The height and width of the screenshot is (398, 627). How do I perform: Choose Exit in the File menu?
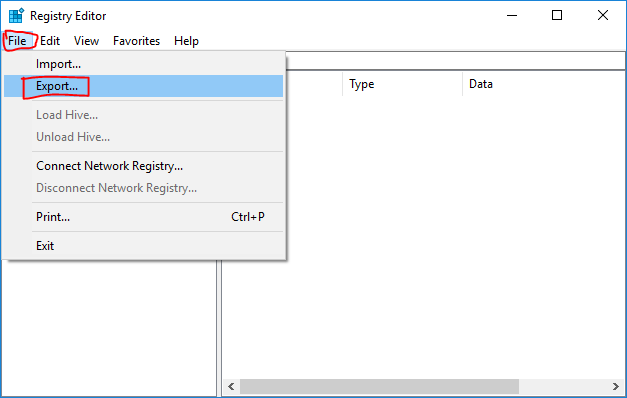click(x=144, y=246)
